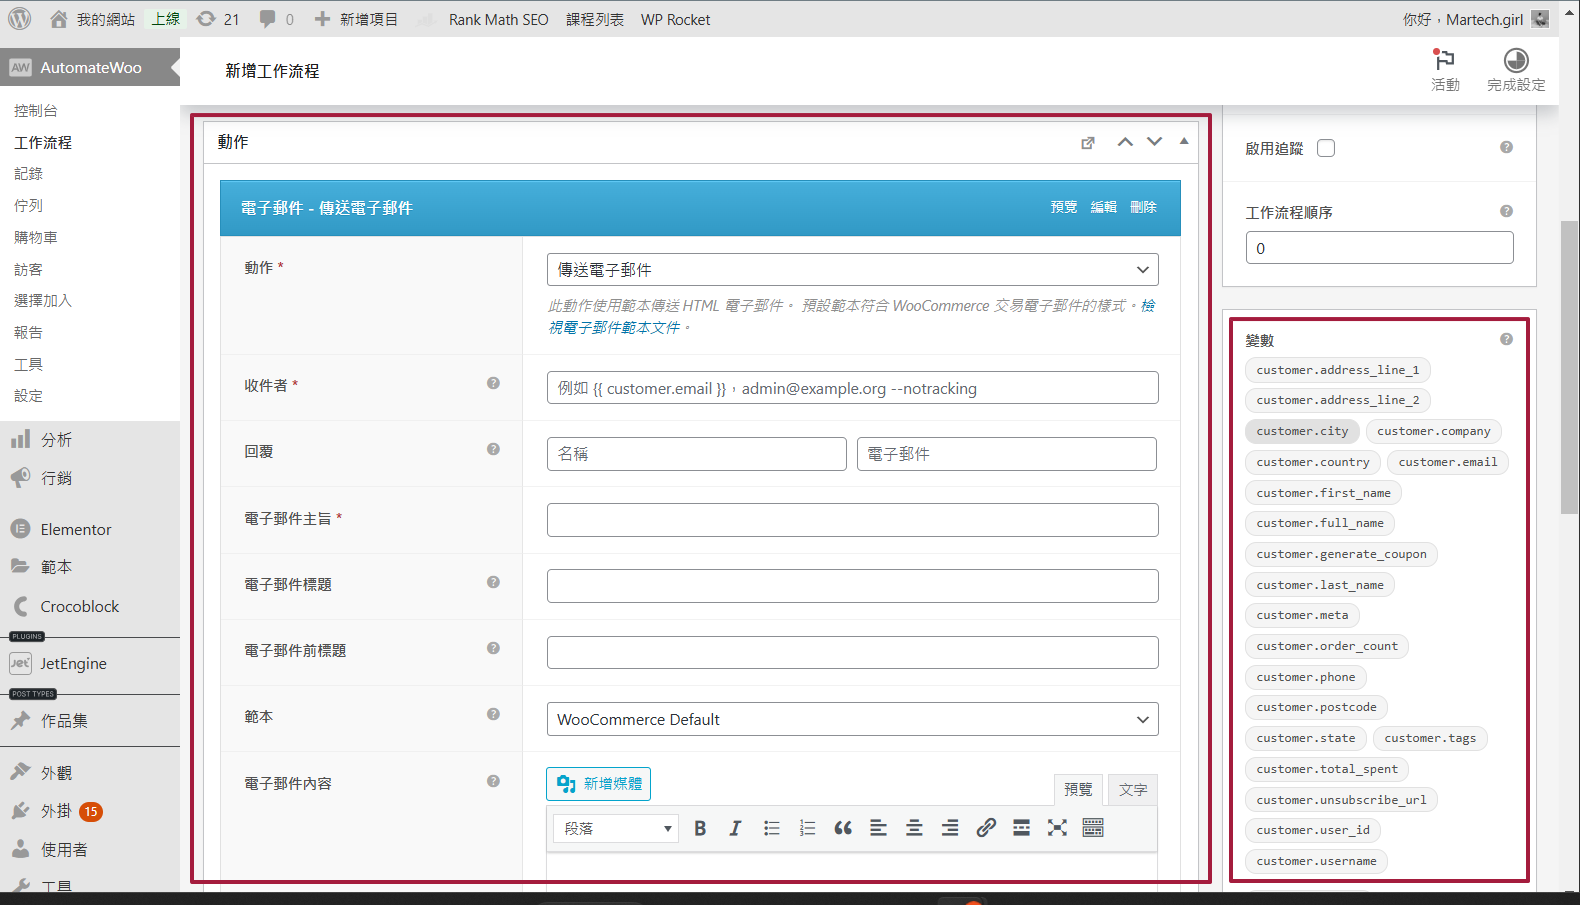Move 動作 panel down arrow
The height and width of the screenshot is (905, 1580).
(x=1154, y=142)
